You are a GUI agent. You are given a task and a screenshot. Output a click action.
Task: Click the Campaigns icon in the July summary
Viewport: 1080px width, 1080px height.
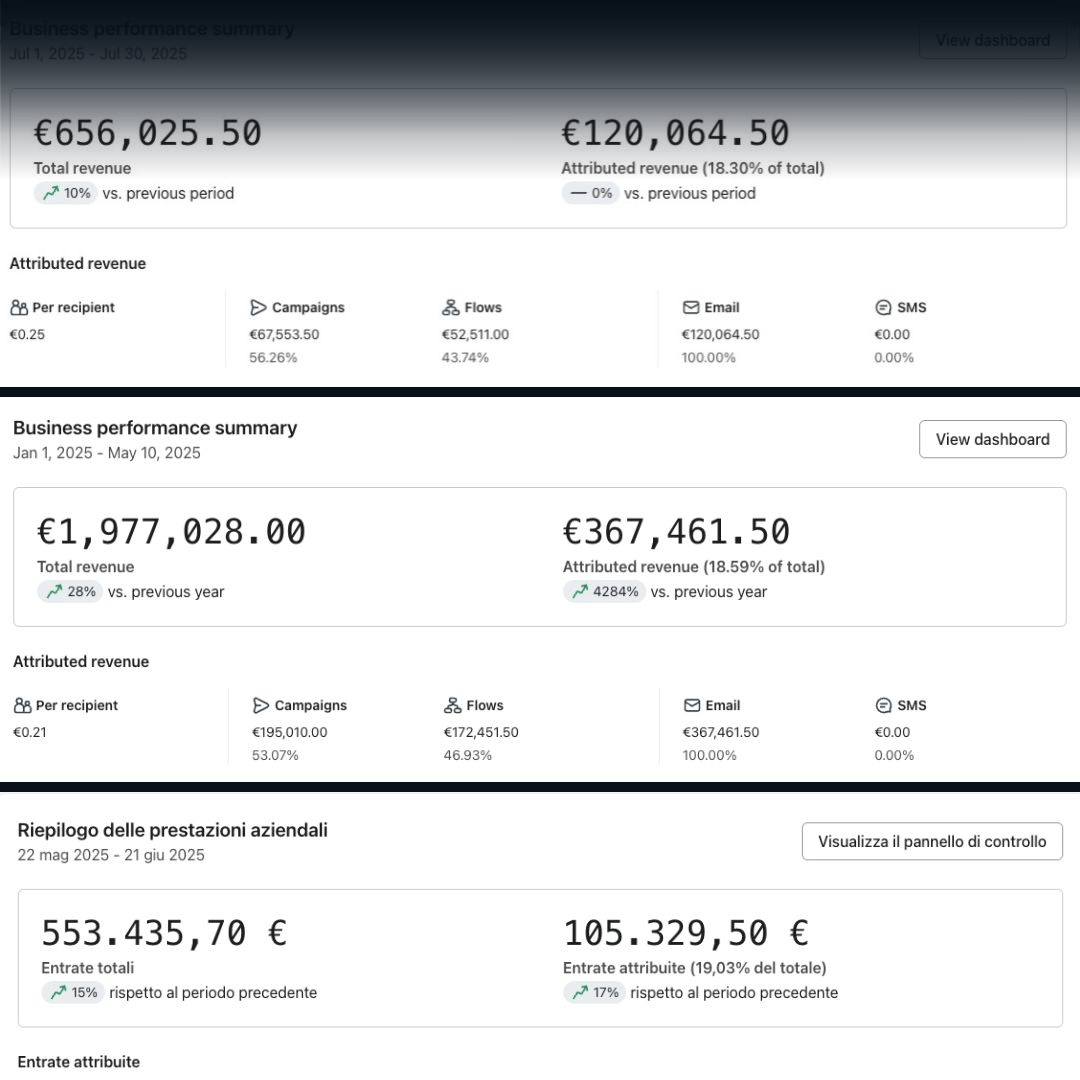click(x=258, y=308)
